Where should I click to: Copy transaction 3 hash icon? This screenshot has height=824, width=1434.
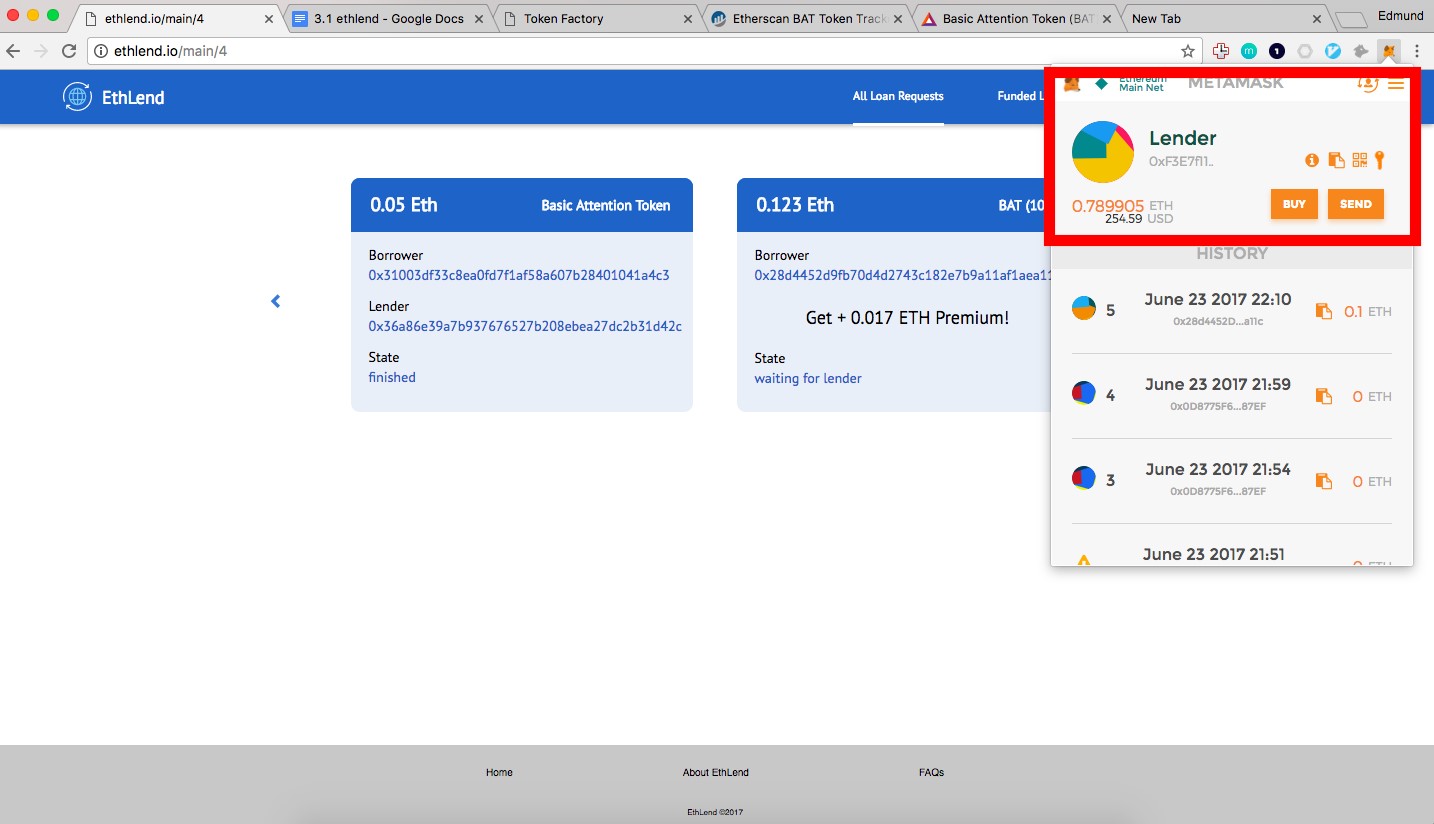(x=1324, y=481)
